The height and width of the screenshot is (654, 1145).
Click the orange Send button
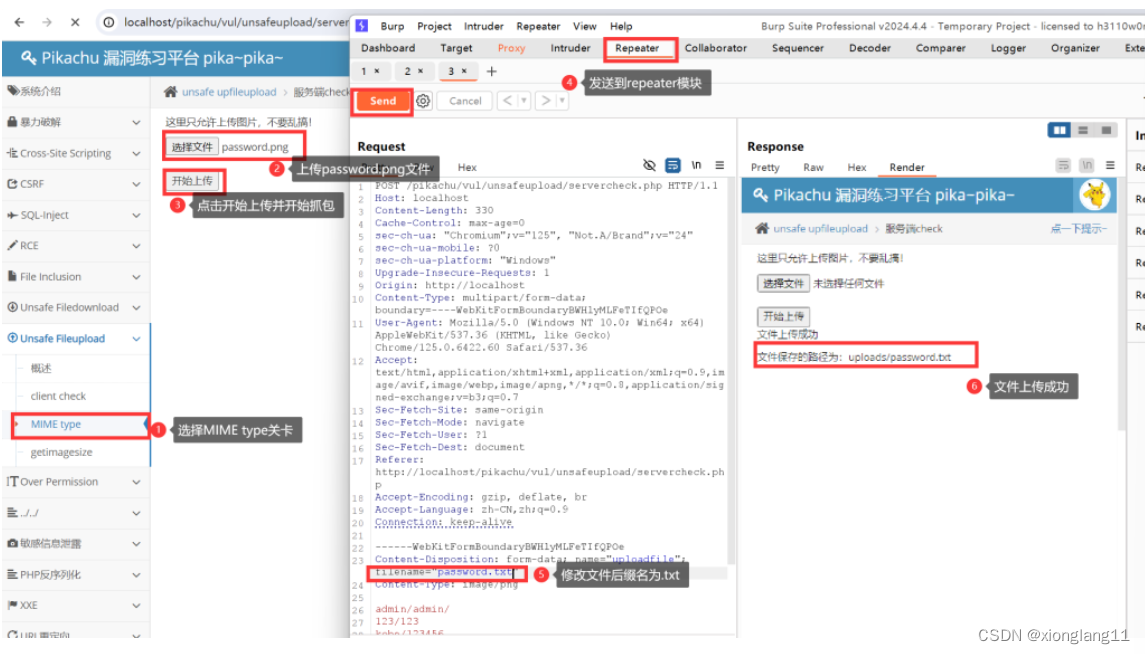click(x=383, y=101)
